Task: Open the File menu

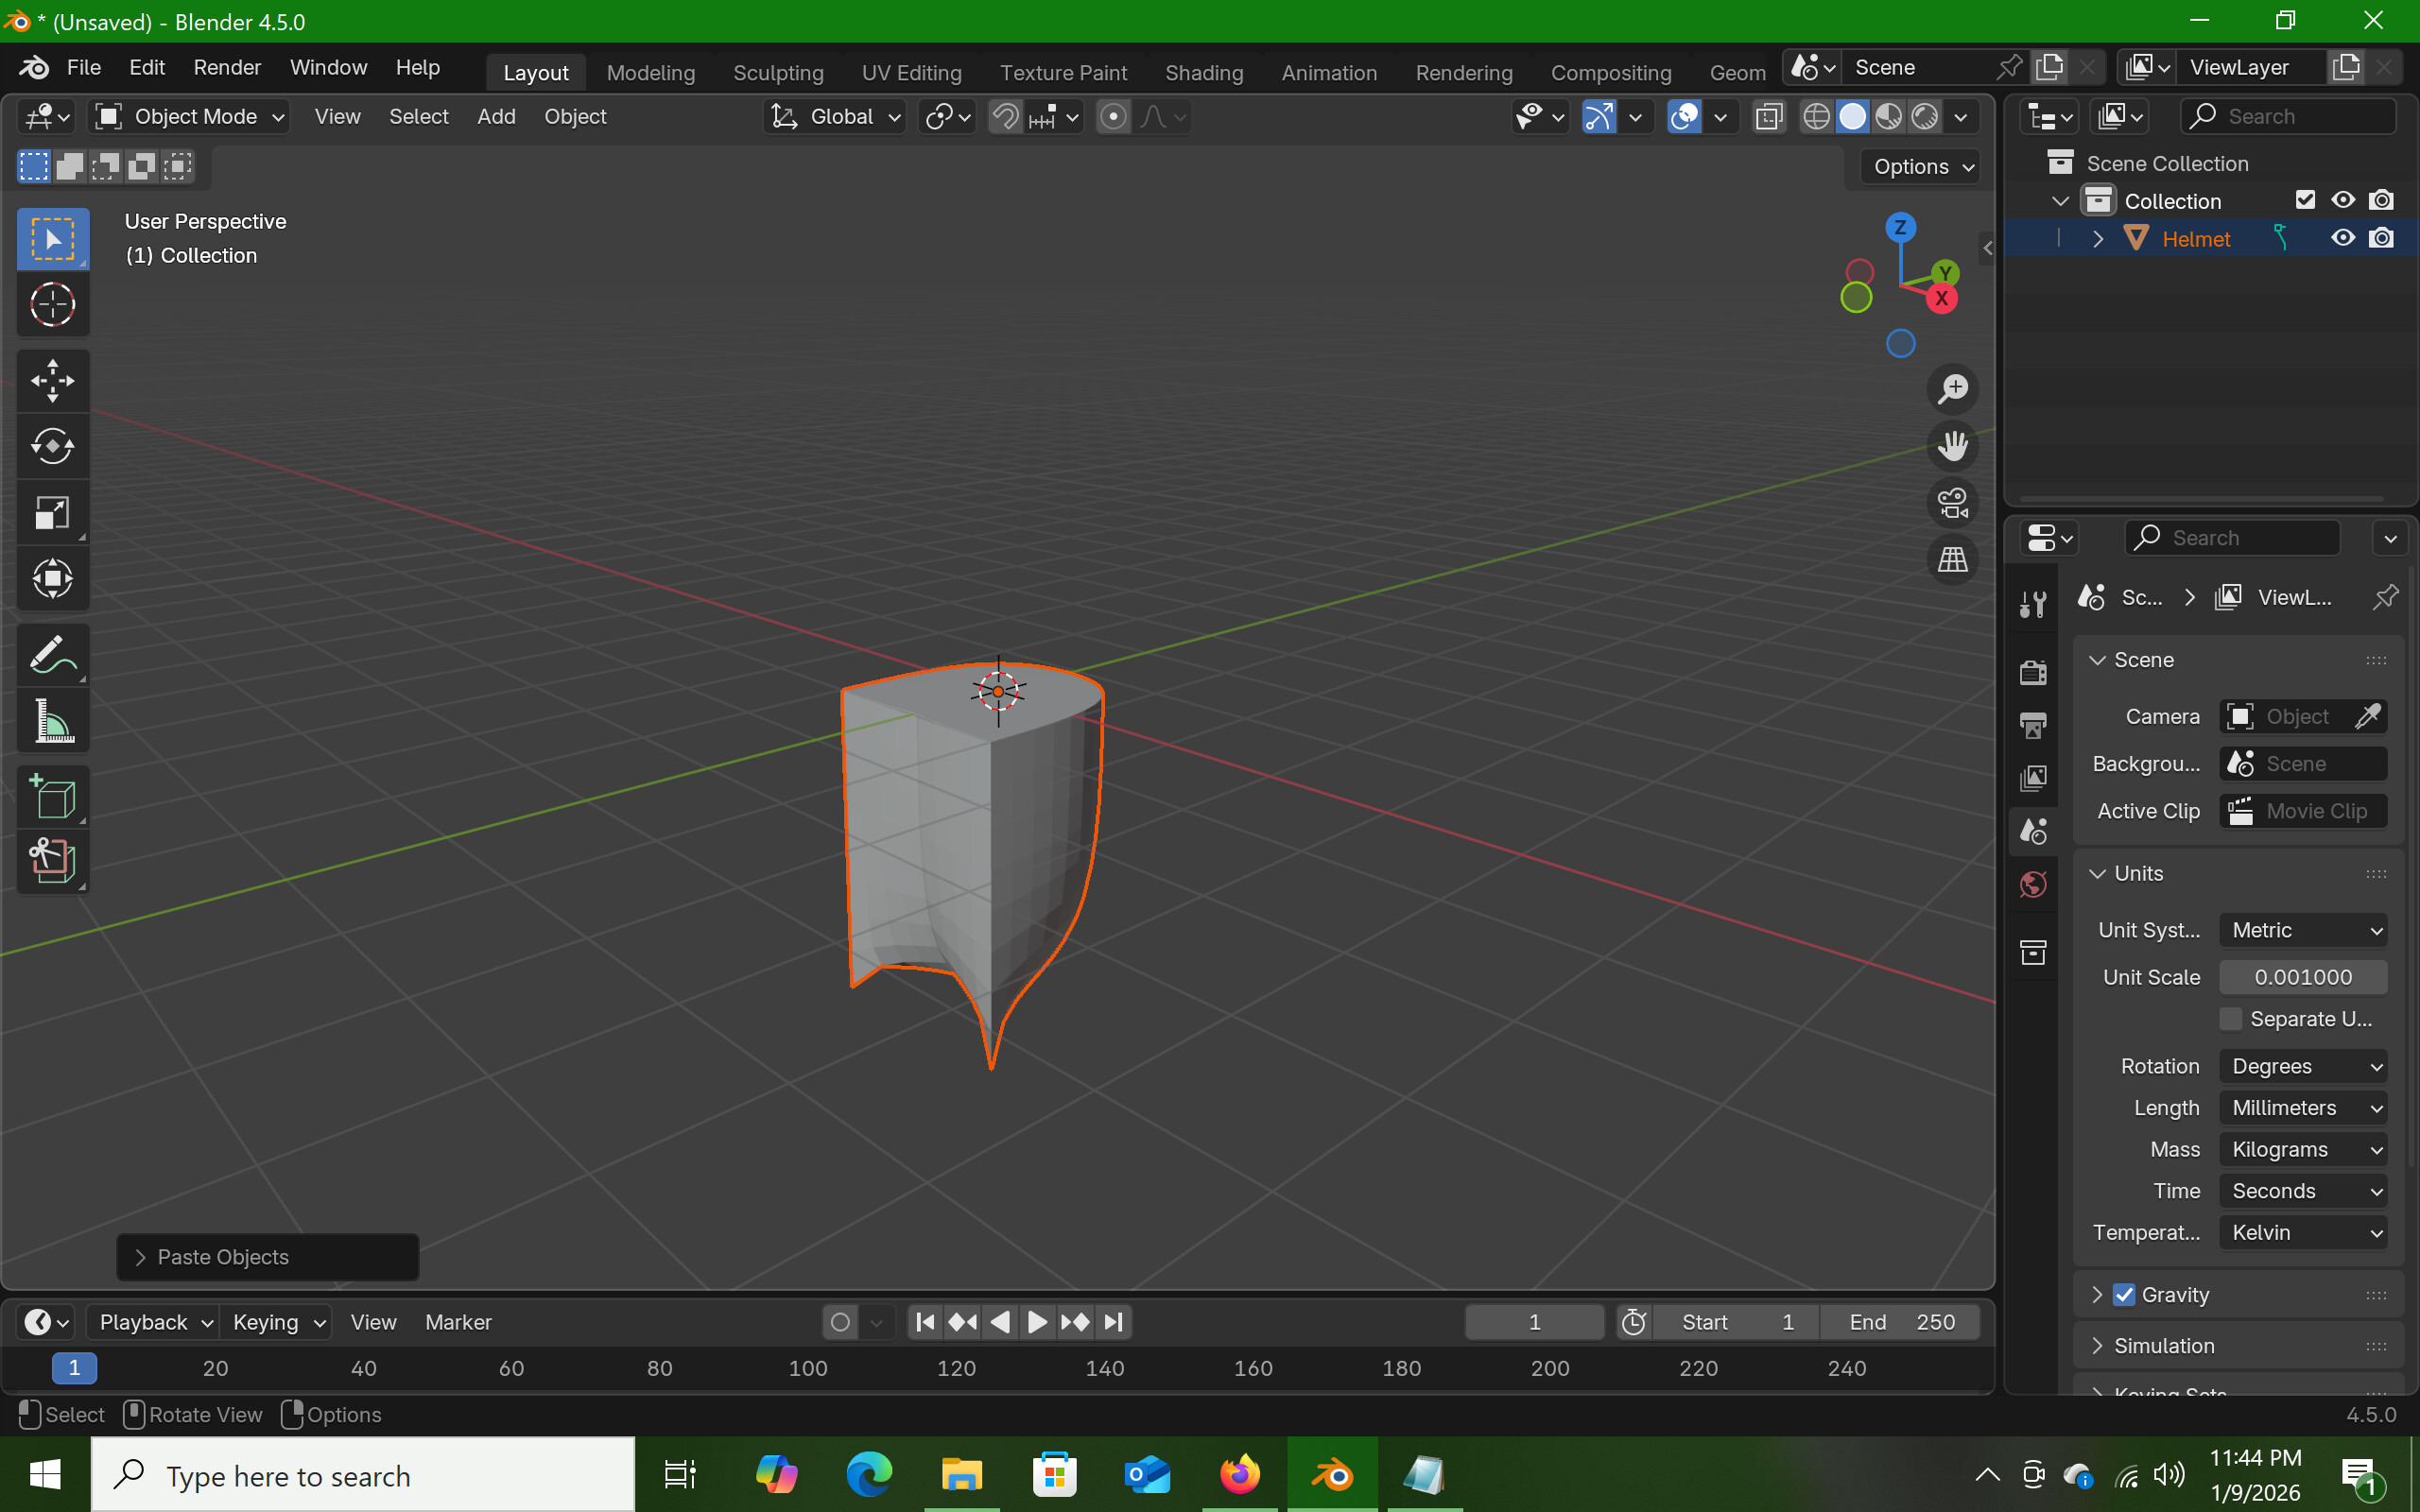Action: (84, 67)
